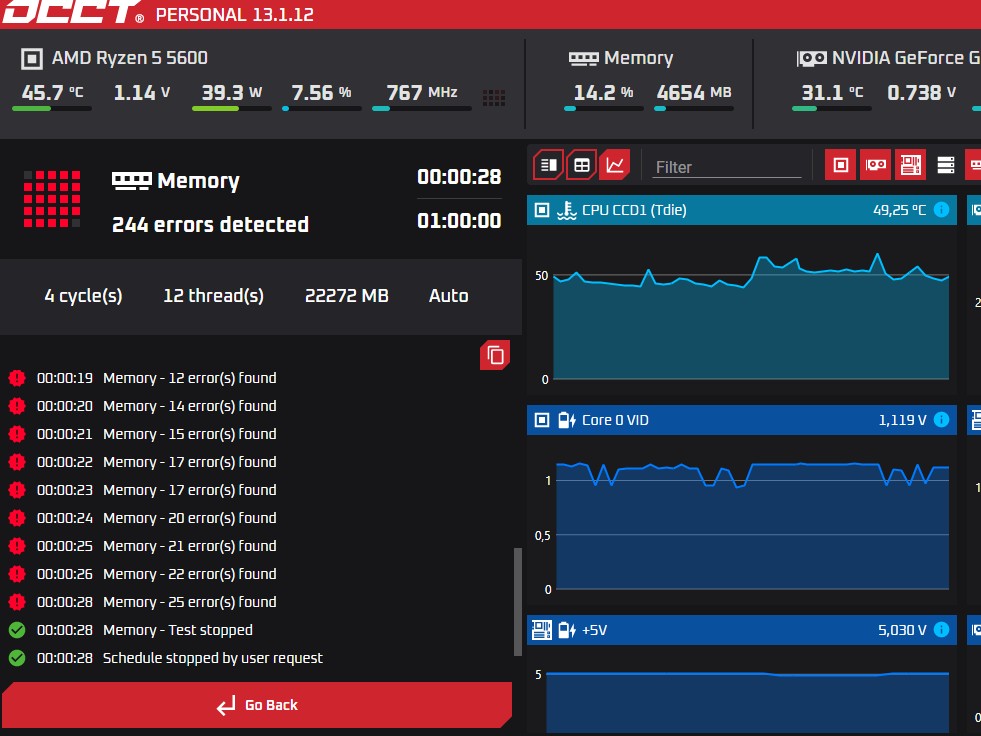Click the motherboard icon in +5V header
The image size is (981, 736).
(x=542, y=630)
